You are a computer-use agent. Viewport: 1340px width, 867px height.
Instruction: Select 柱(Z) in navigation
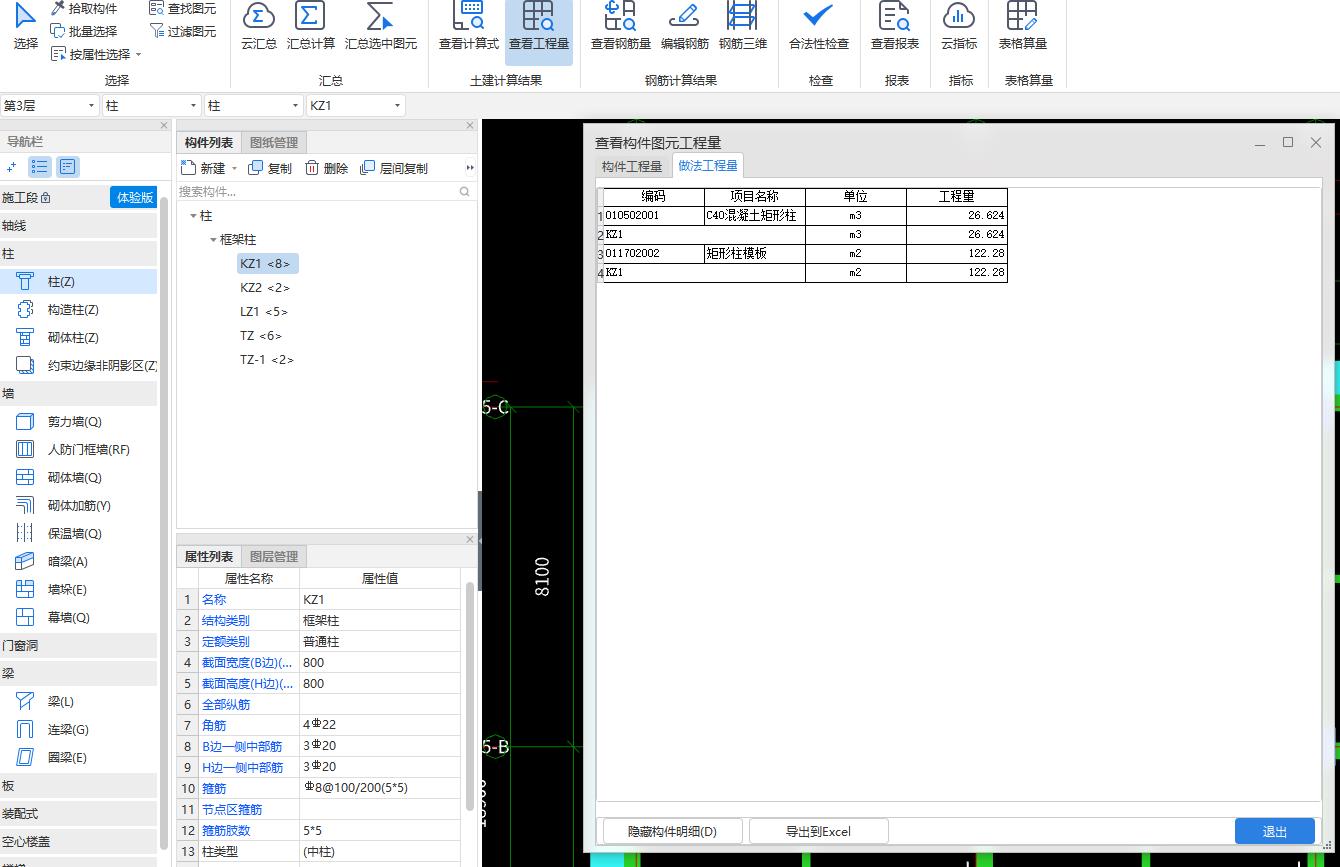(78, 282)
